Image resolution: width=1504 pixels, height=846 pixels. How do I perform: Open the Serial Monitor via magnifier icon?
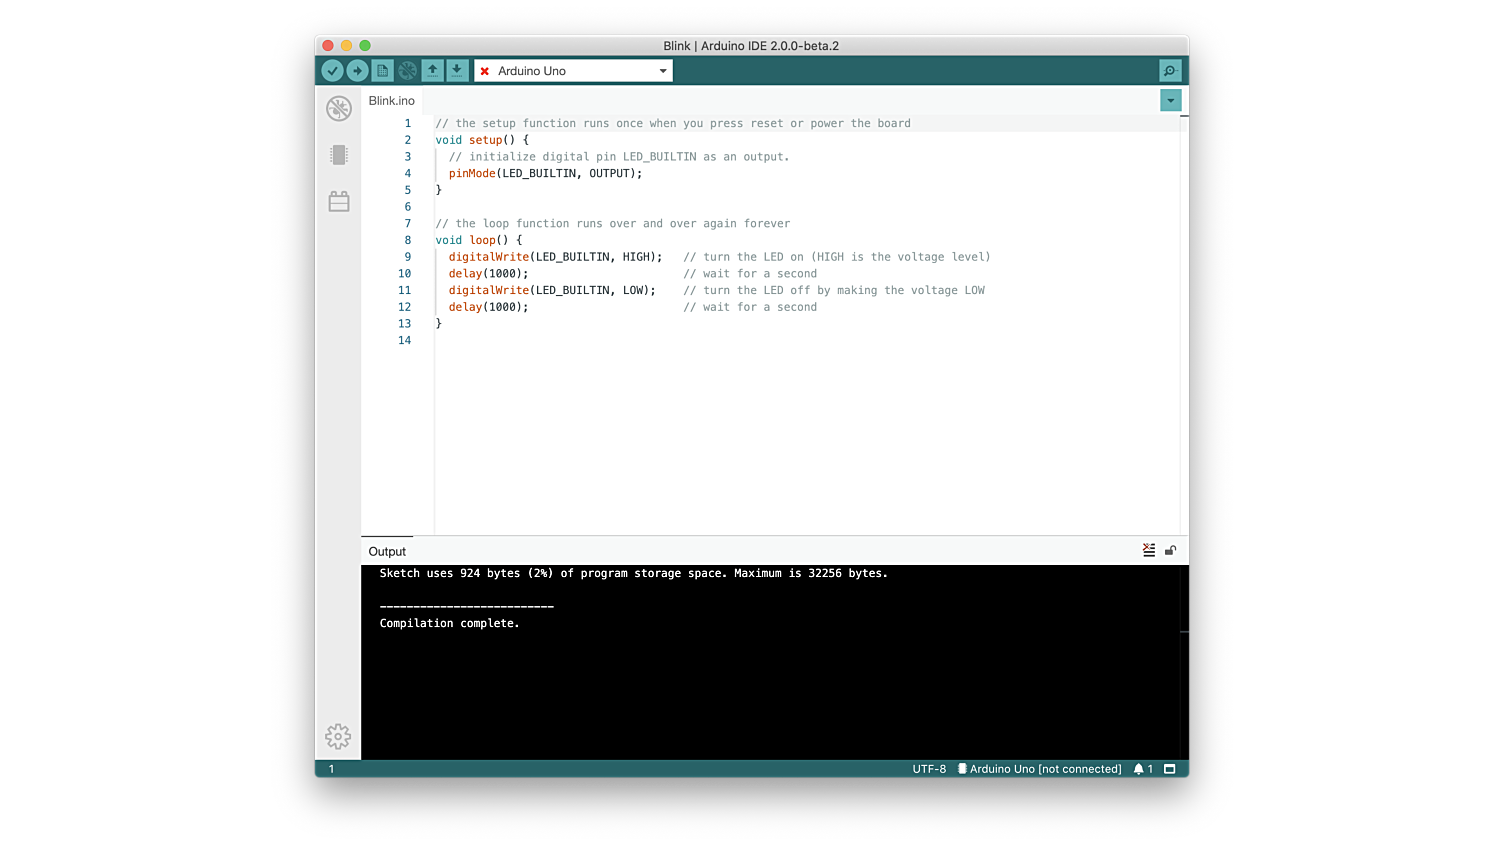click(1169, 70)
